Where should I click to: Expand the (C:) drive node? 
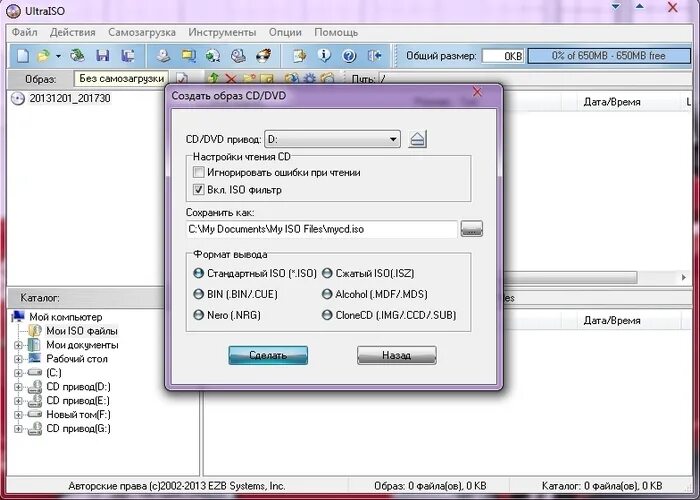[18, 373]
